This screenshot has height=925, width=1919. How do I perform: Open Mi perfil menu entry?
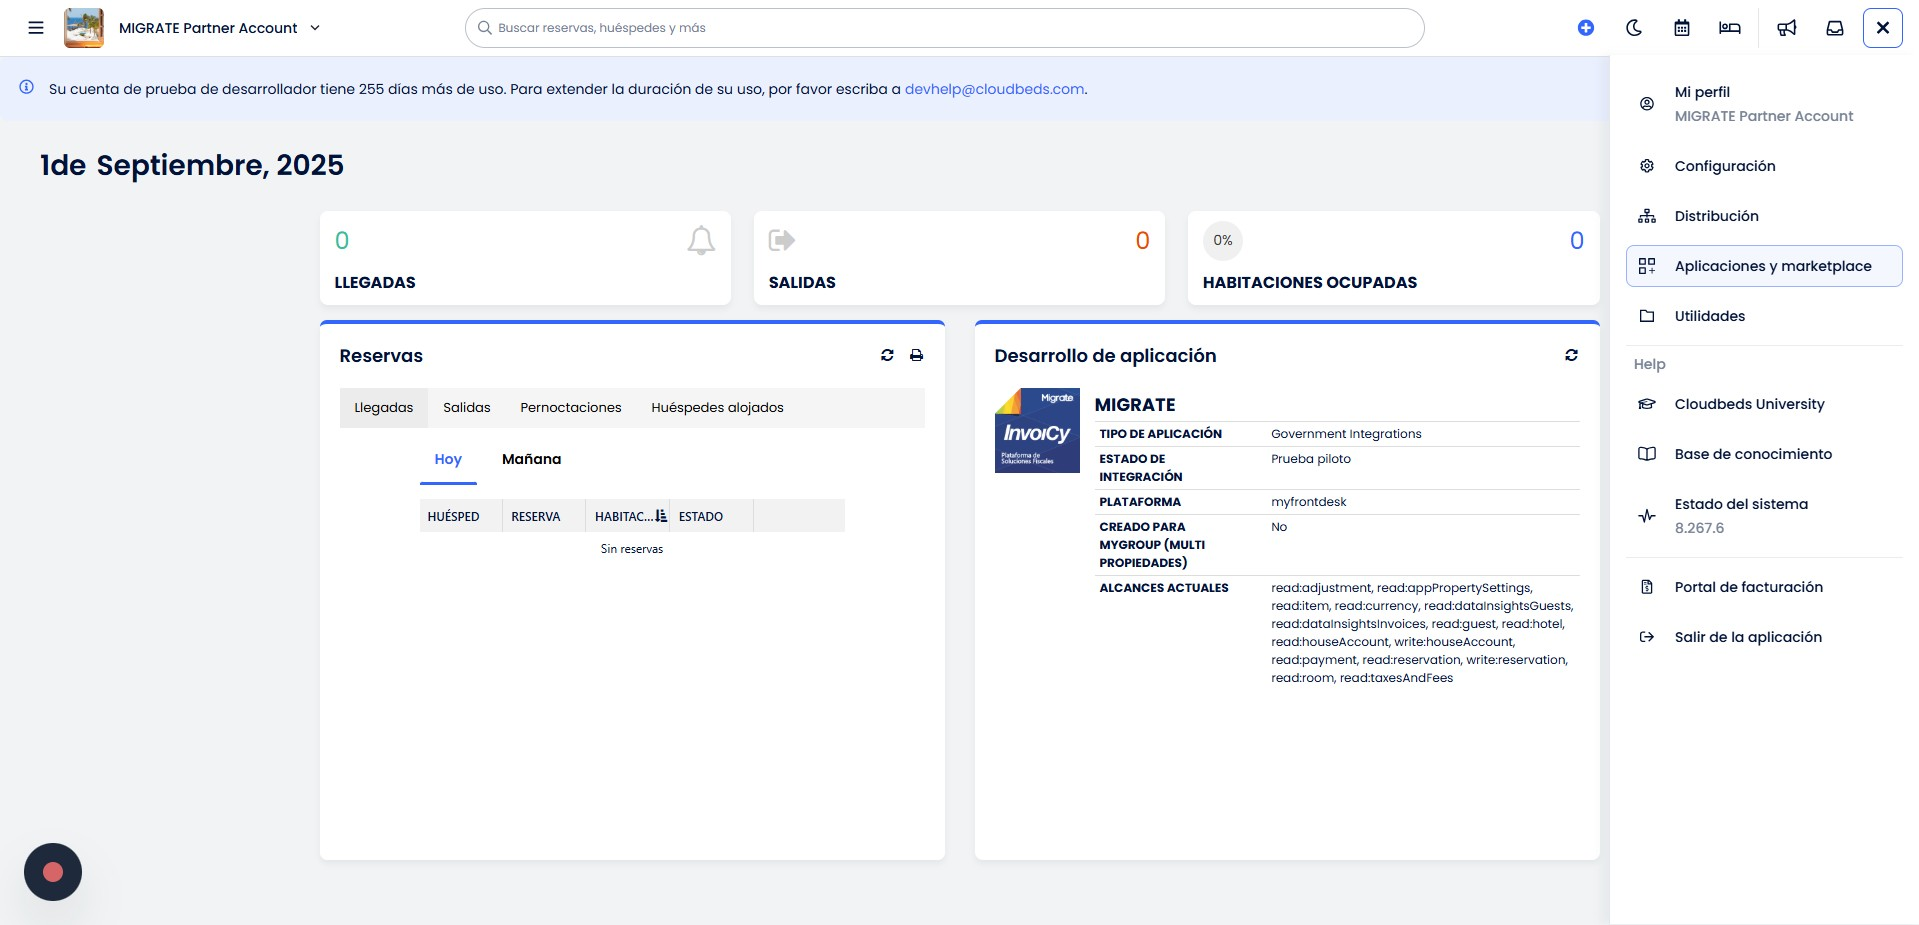click(1764, 104)
